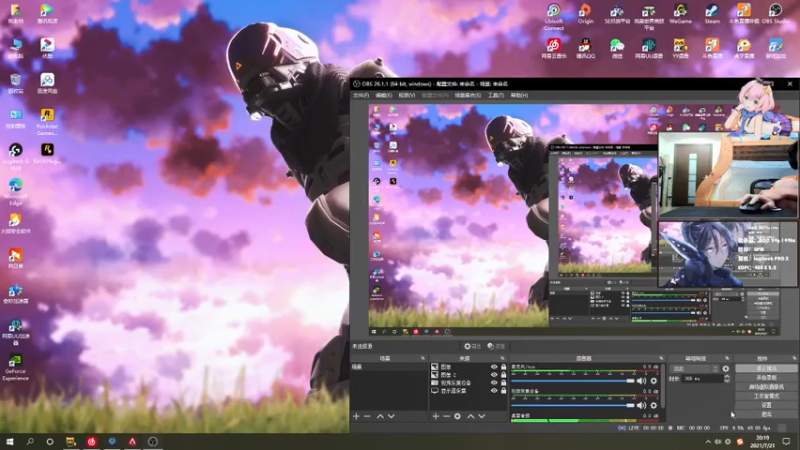Open the 编辑(E) menu in OBS
This screenshot has height=450, width=800.
[x=384, y=95]
